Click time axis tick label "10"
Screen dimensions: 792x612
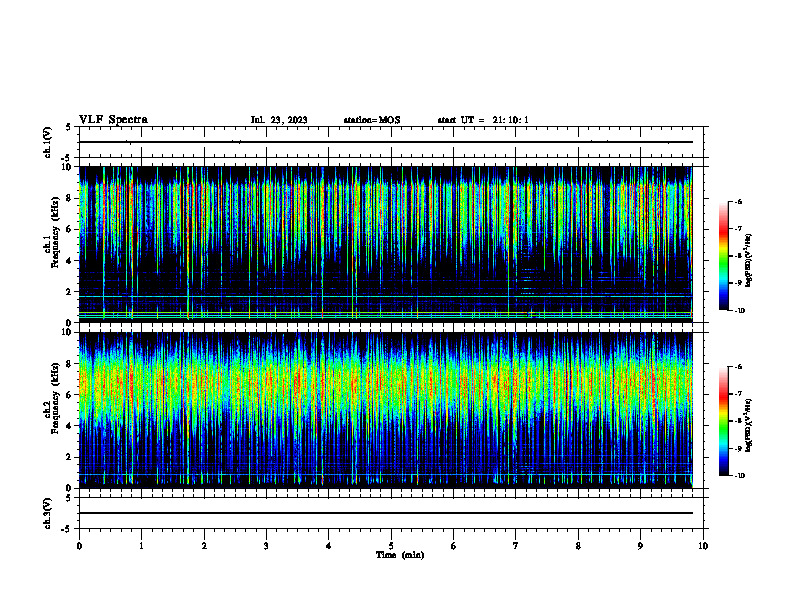703,546
